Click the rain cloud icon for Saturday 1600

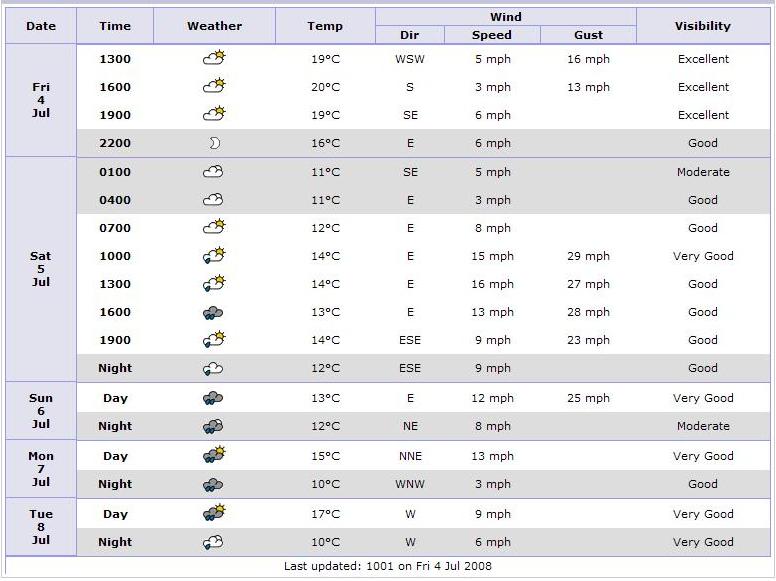213,312
